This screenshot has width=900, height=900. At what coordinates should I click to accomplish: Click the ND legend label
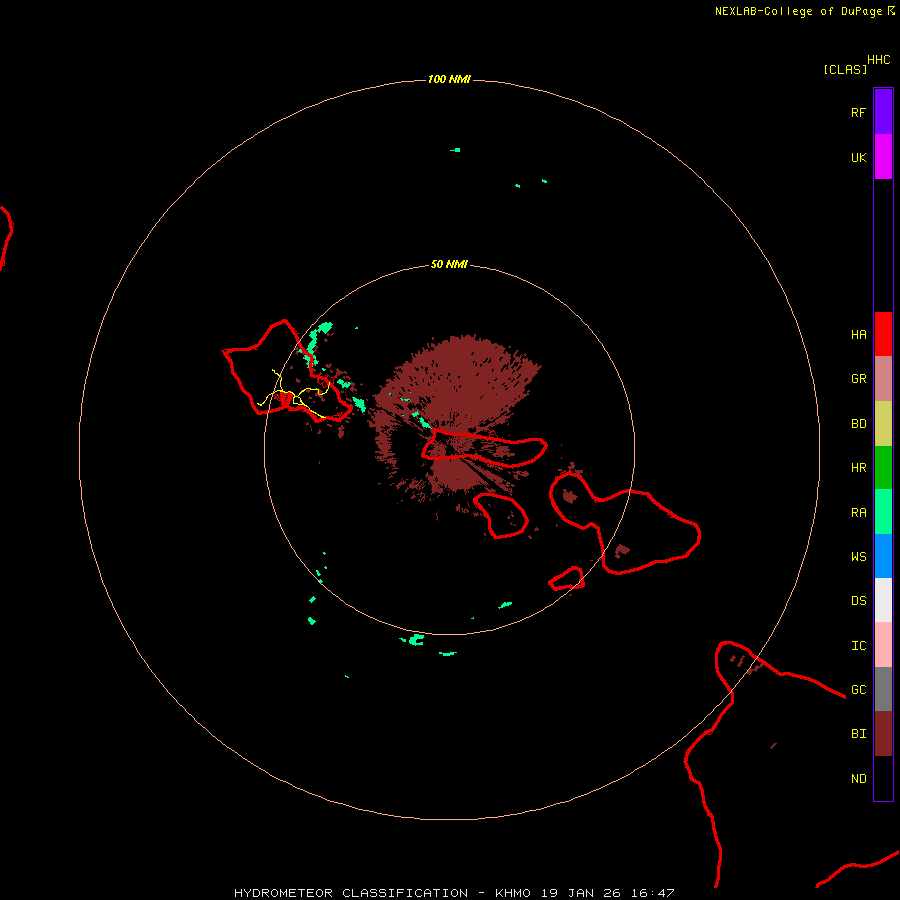click(x=858, y=778)
